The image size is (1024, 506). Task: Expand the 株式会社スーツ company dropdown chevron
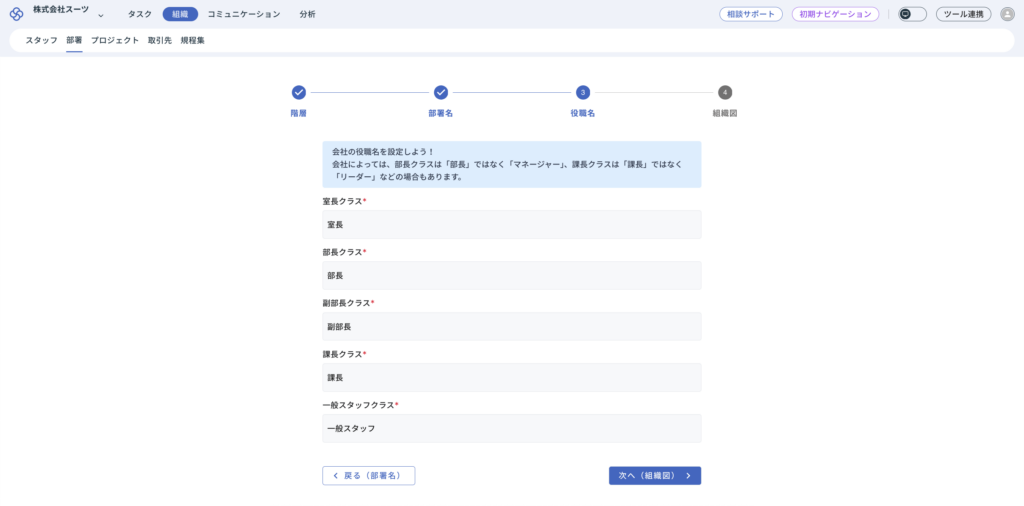coord(101,15)
